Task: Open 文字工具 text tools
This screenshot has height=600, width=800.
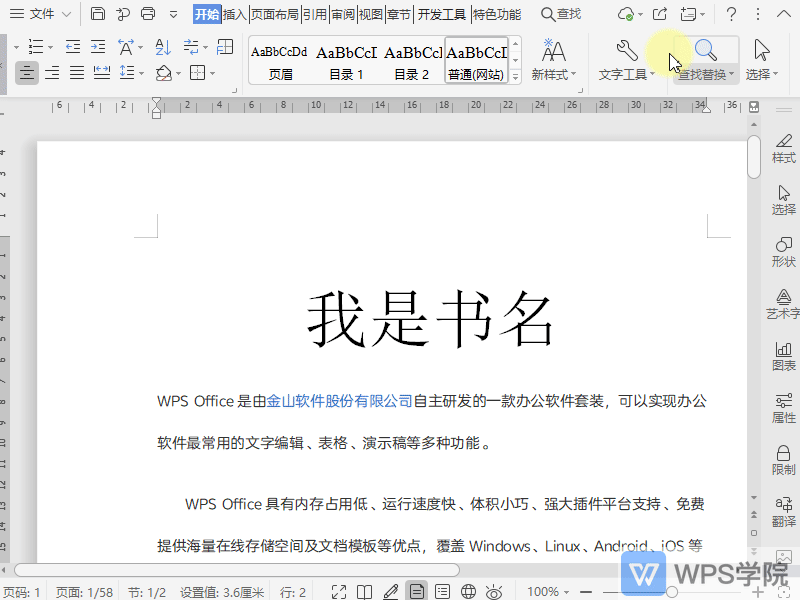Action: pyautogui.click(x=627, y=59)
